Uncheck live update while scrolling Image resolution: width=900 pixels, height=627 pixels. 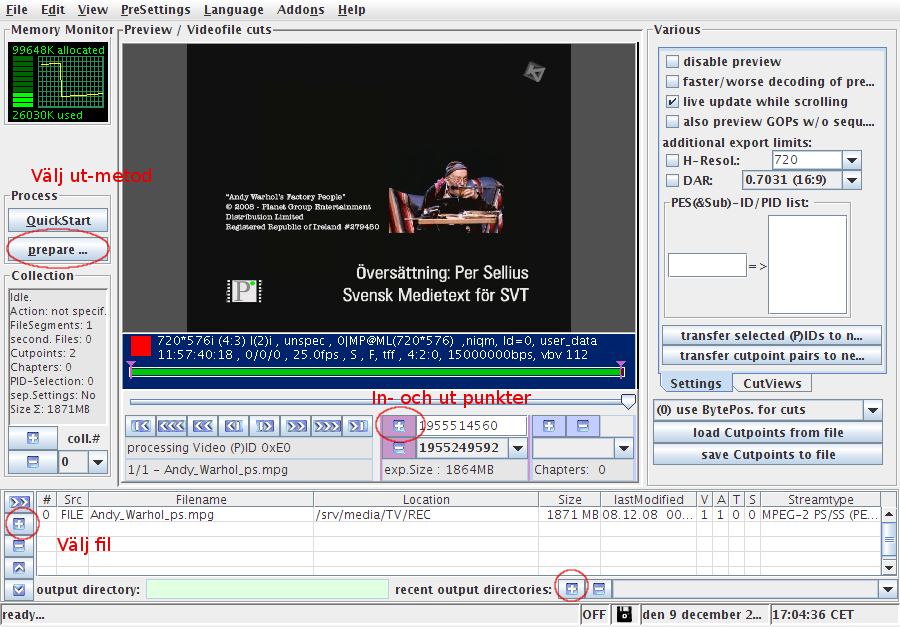(673, 102)
